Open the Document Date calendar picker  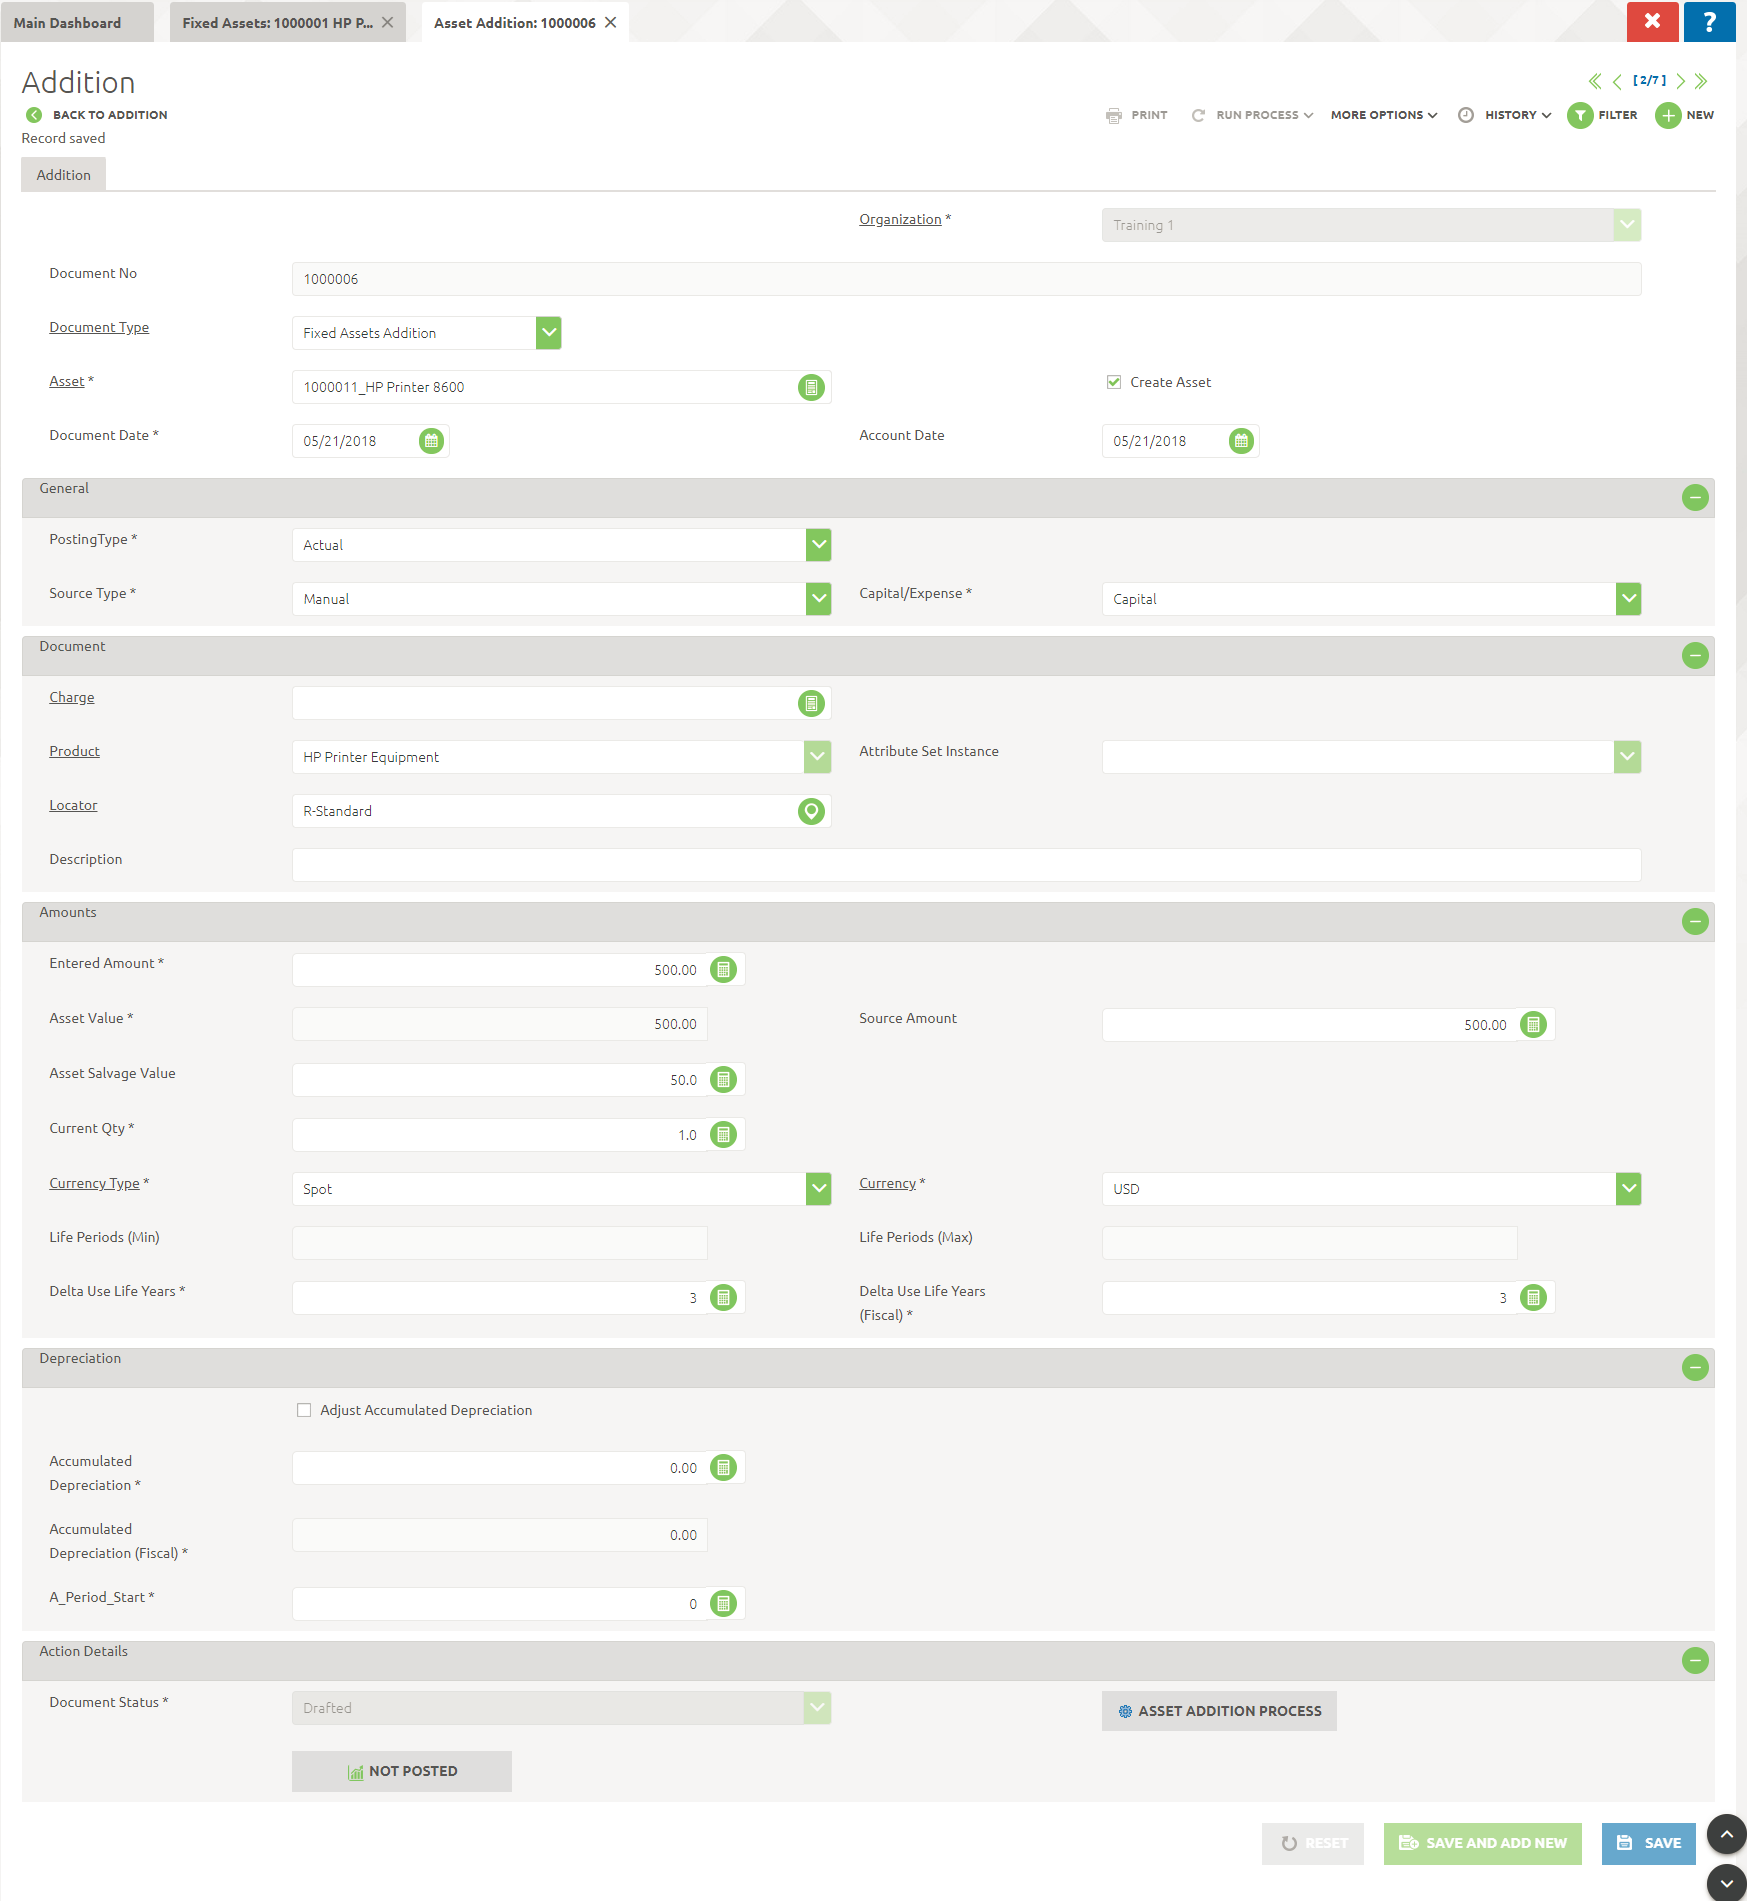(431, 441)
